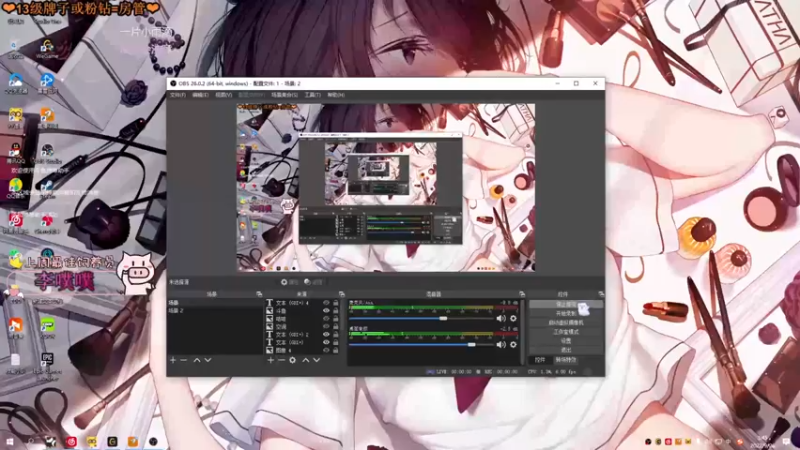The width and height of the screenshot is (800, 450).
Task: Open 麦克风/Aux audio settings gear
Action: (x=513, y=318)
